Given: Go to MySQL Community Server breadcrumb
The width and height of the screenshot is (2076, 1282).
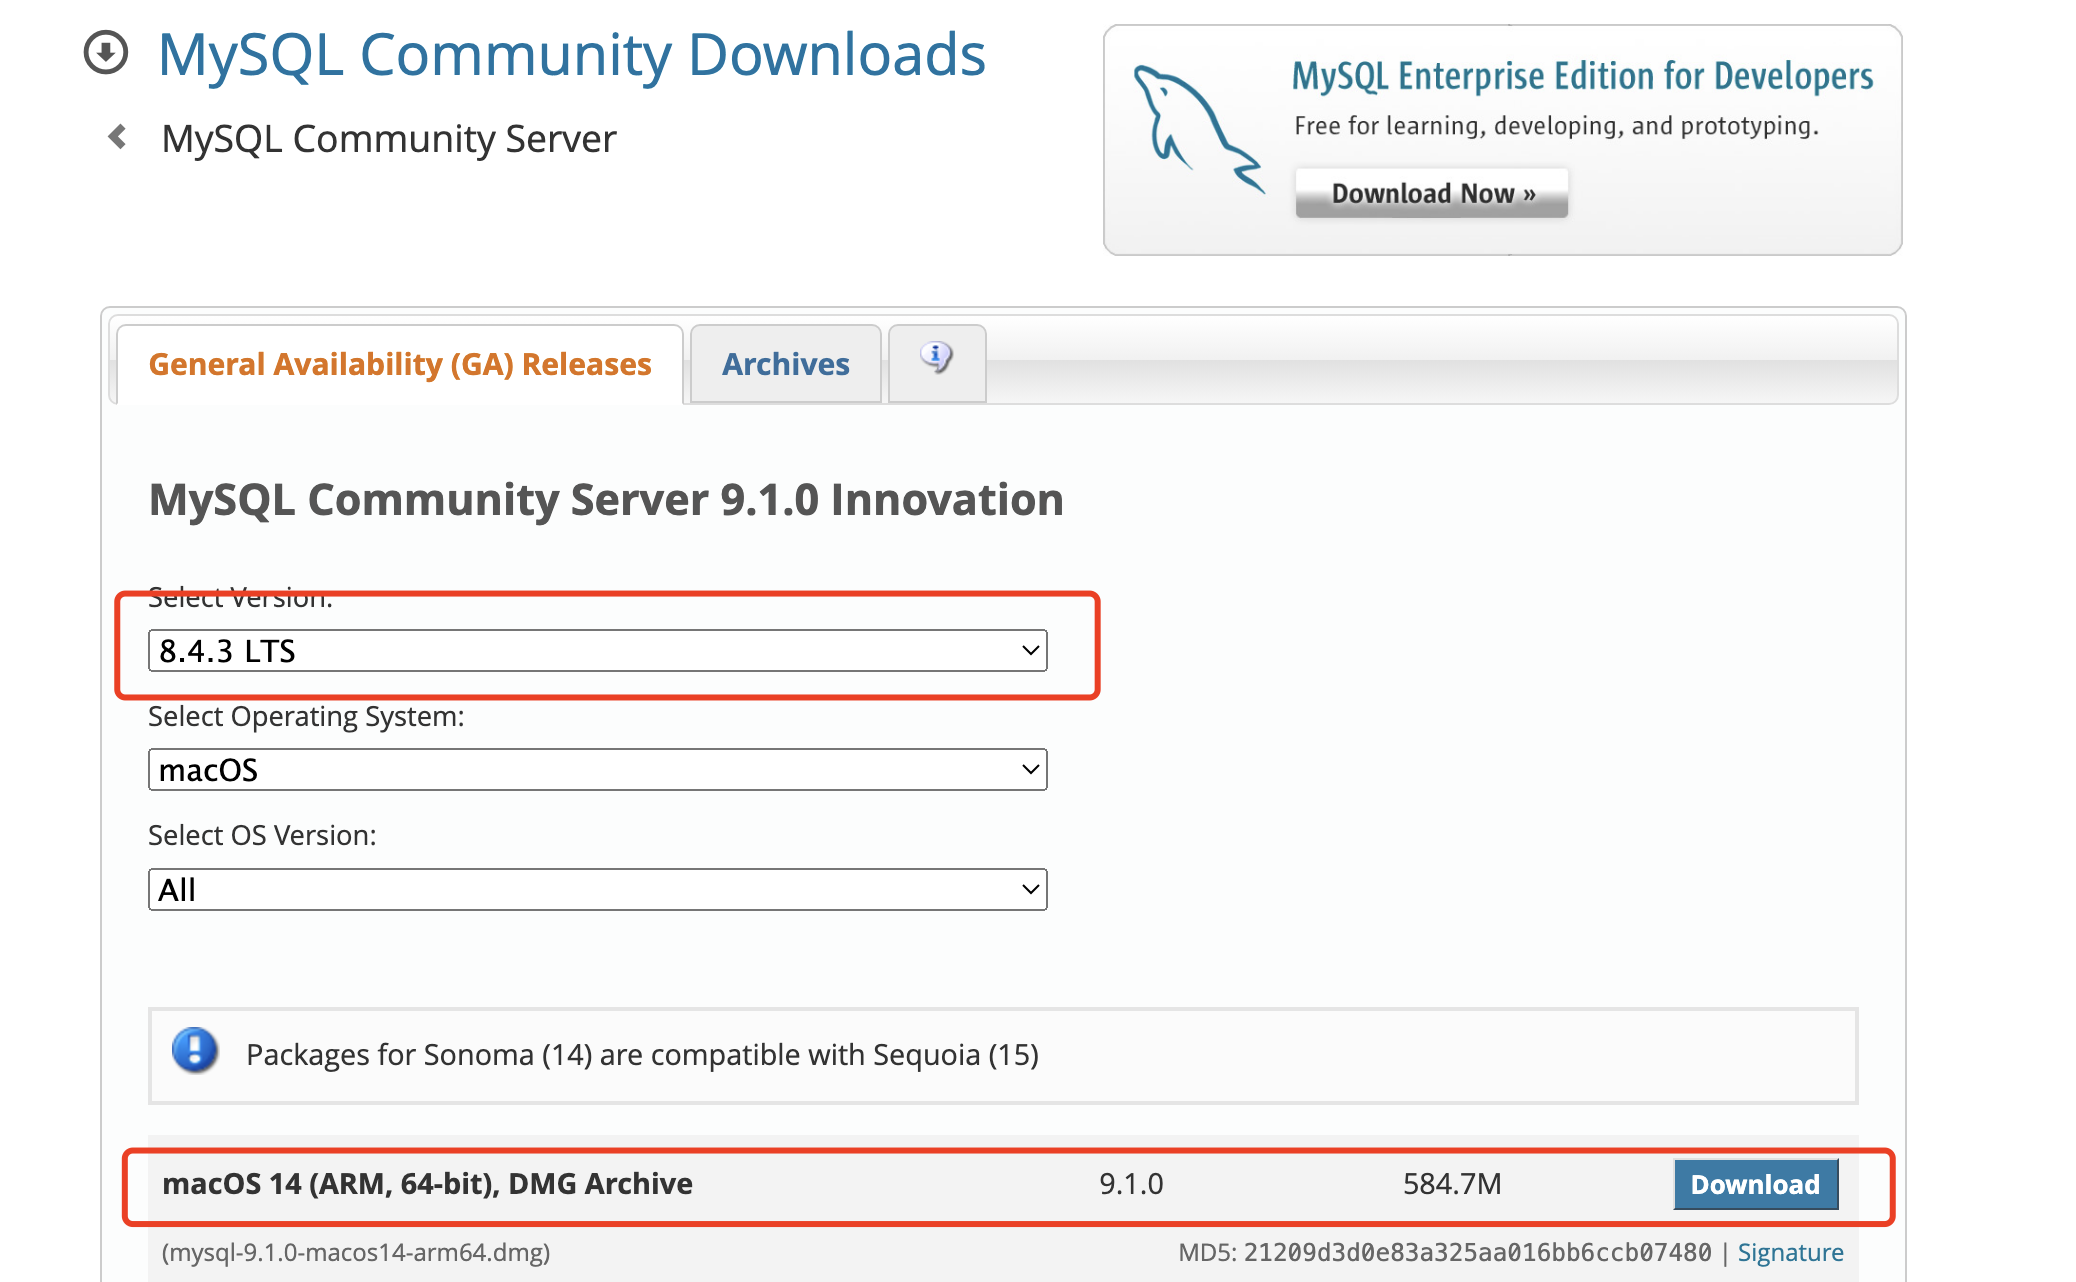Looking at the screenshot, I should [389, 139].
